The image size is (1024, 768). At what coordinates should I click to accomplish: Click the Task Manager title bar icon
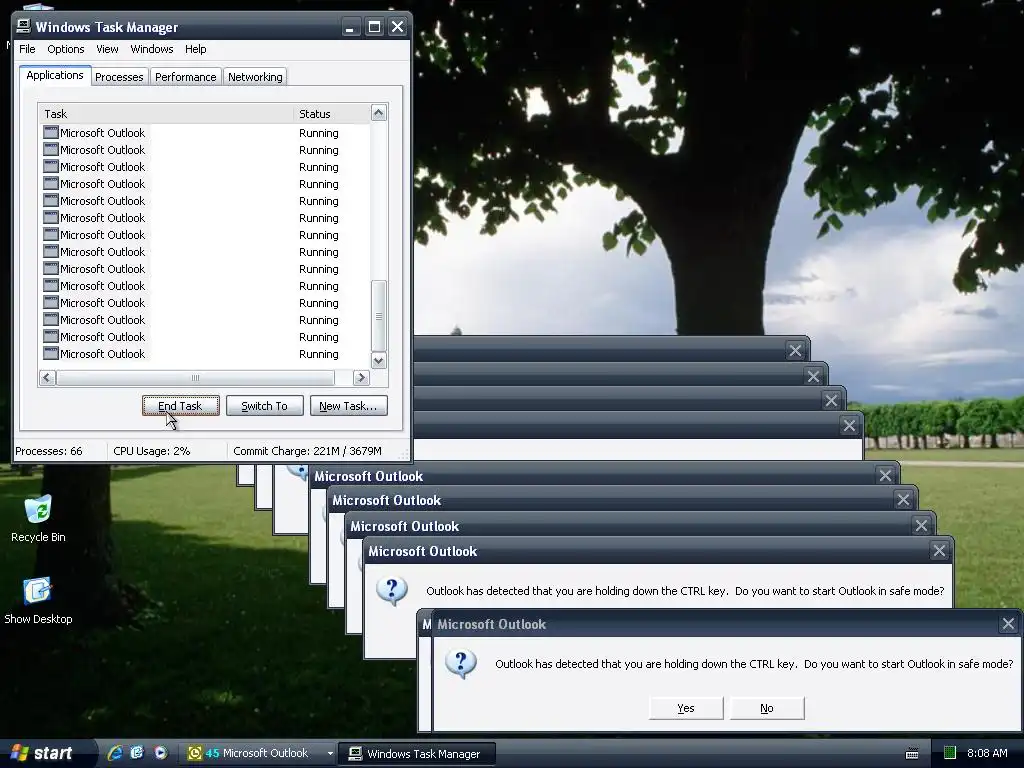pyautogui.click(x=23, y=26)
